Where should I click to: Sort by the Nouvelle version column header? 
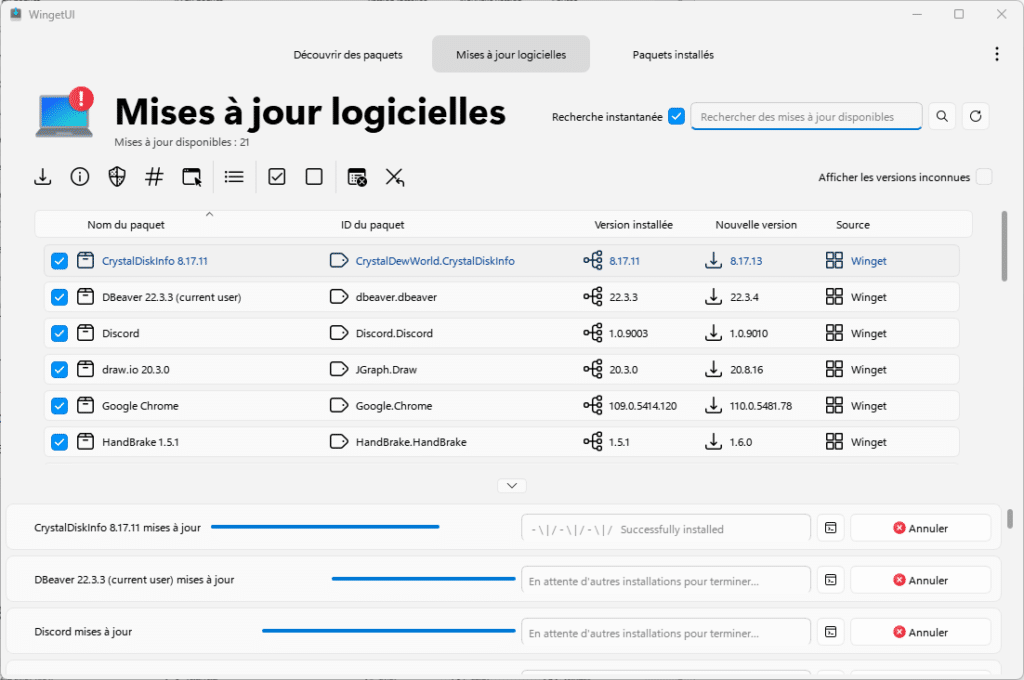[756, 225]
